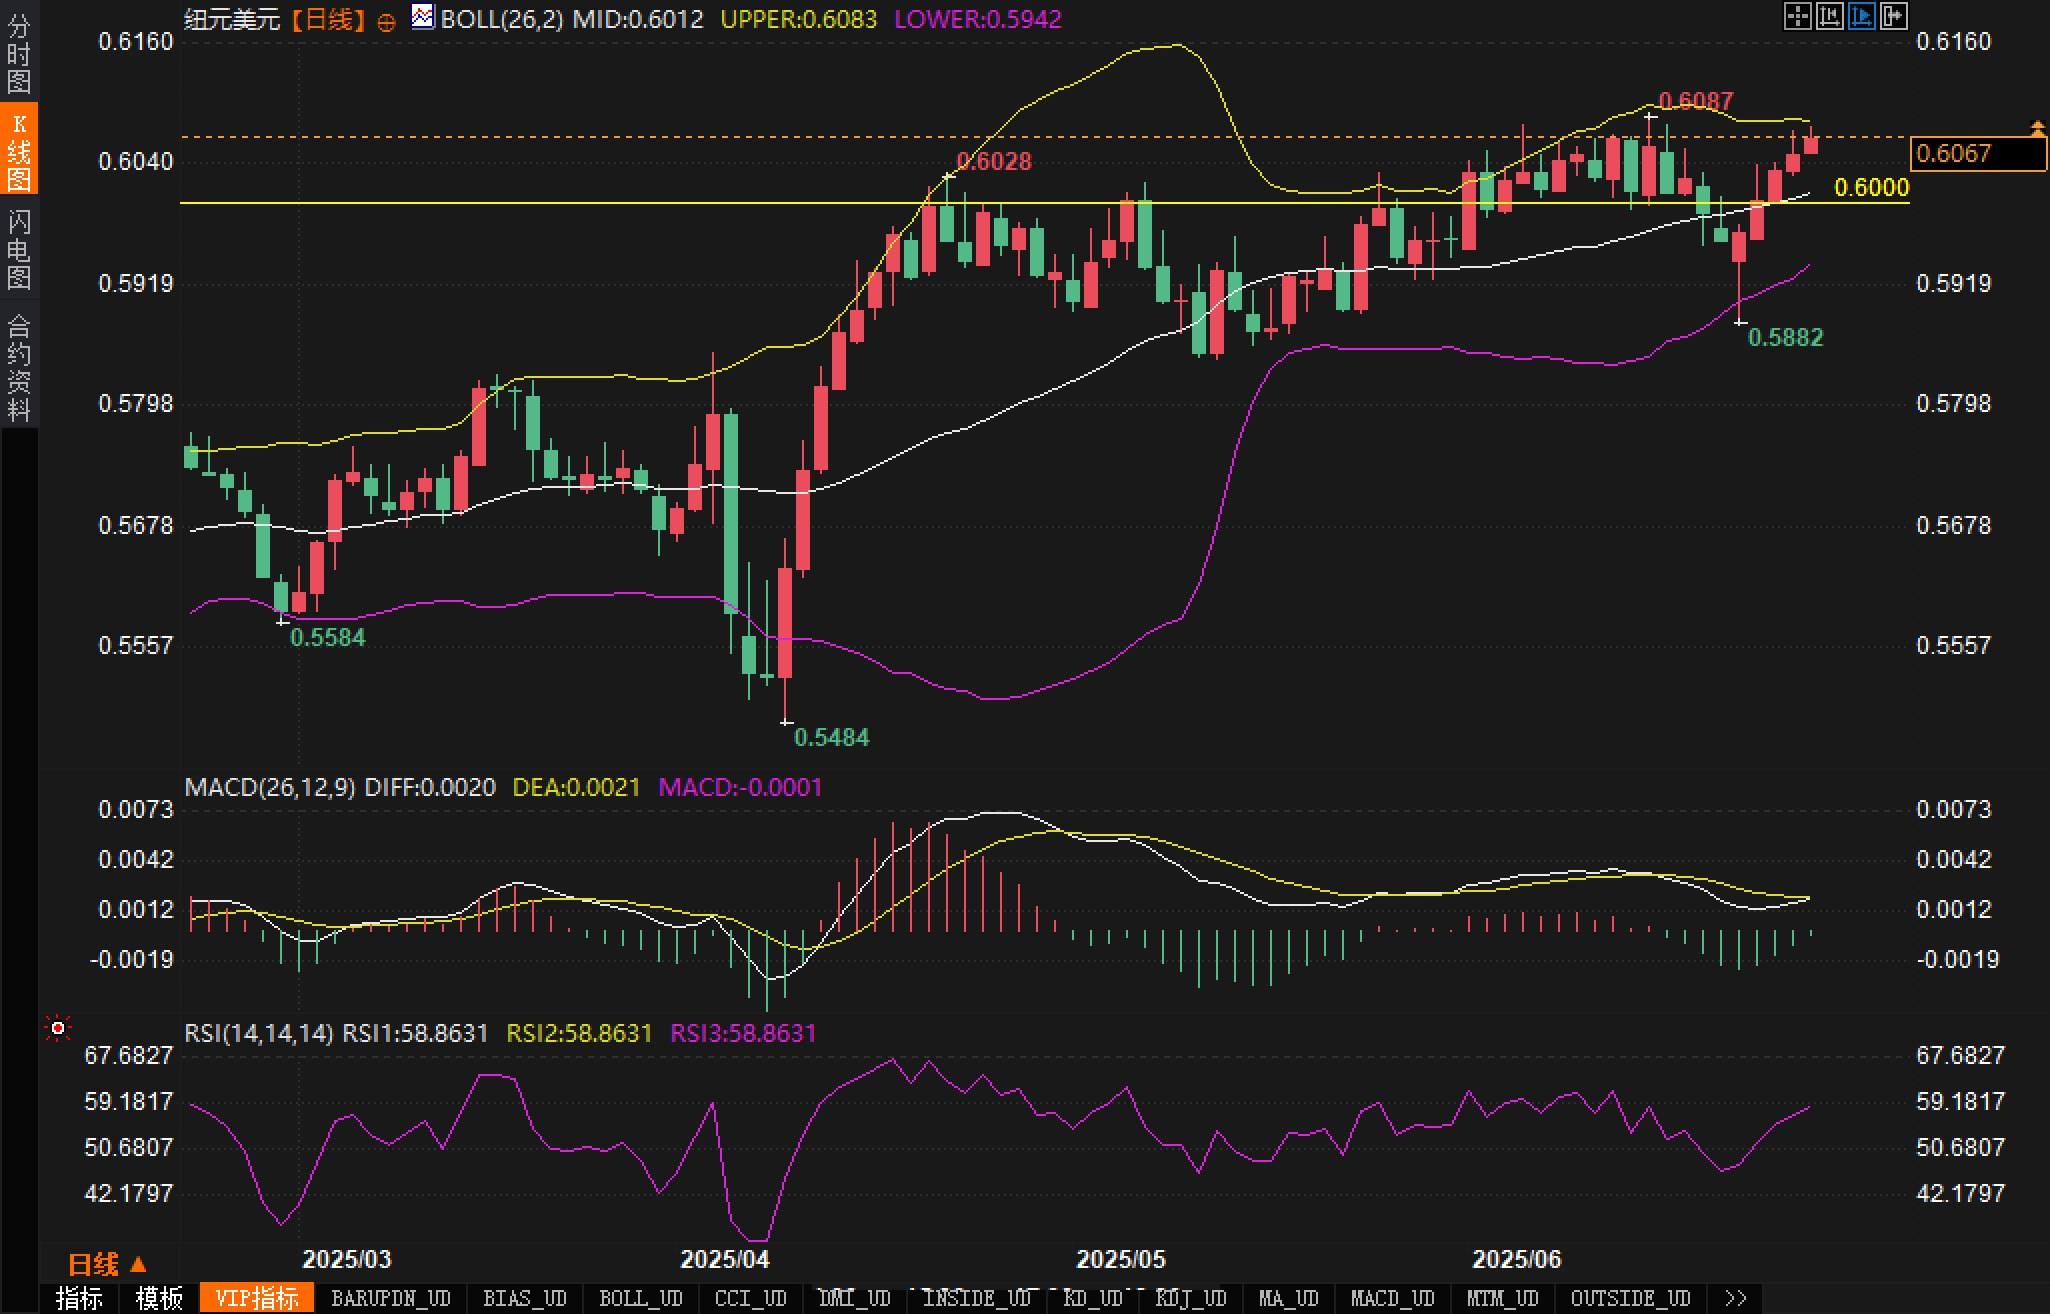2050x1314 pixels.
Task: Click the 0.5882 low price marker
Action: [1786, 337]
